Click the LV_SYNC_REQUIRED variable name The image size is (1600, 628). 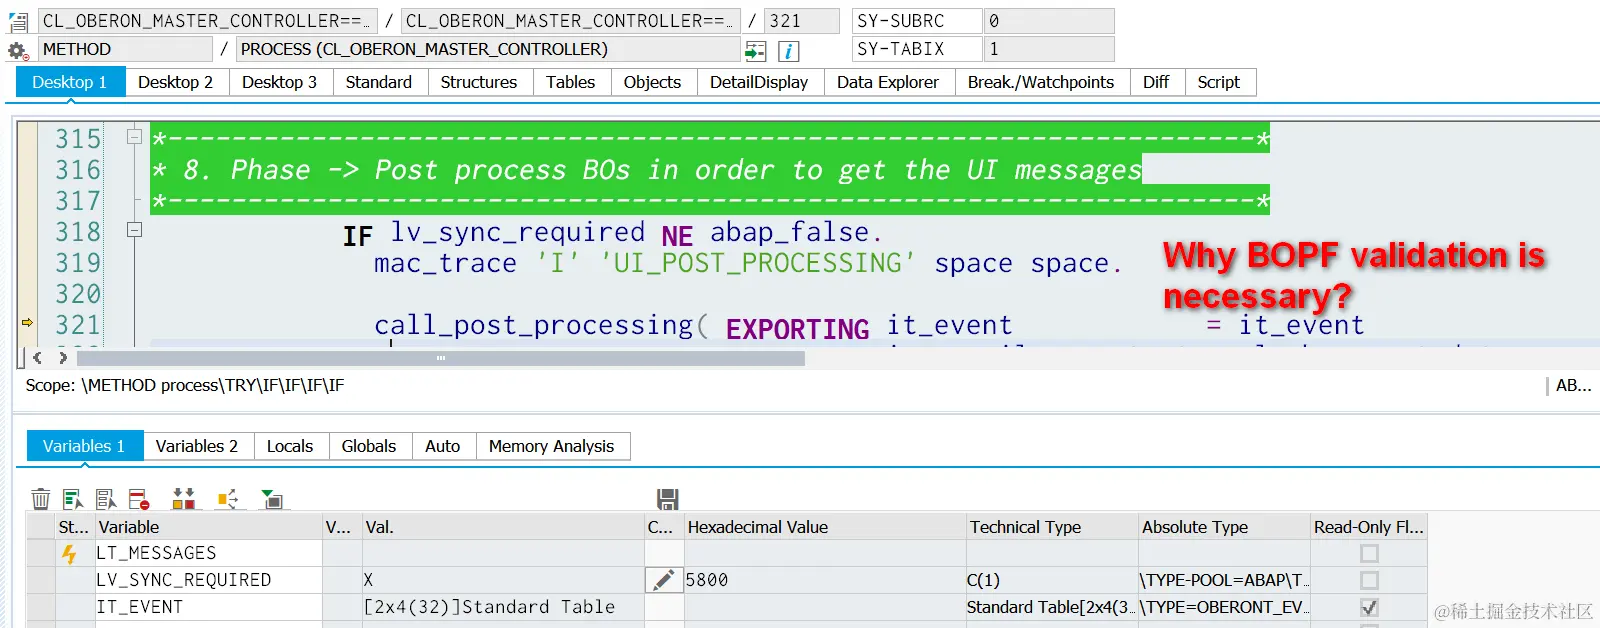tap(184, 580)
